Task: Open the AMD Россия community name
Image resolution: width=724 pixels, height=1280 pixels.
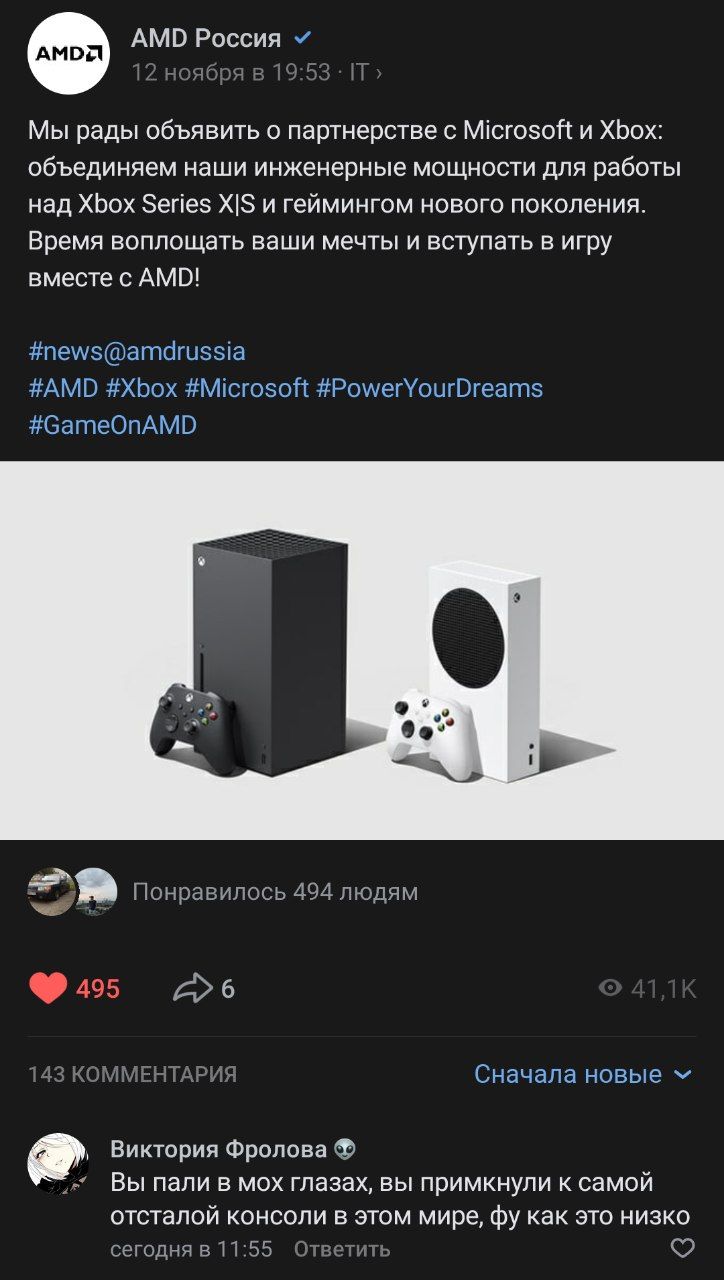Action: point(206,39)
